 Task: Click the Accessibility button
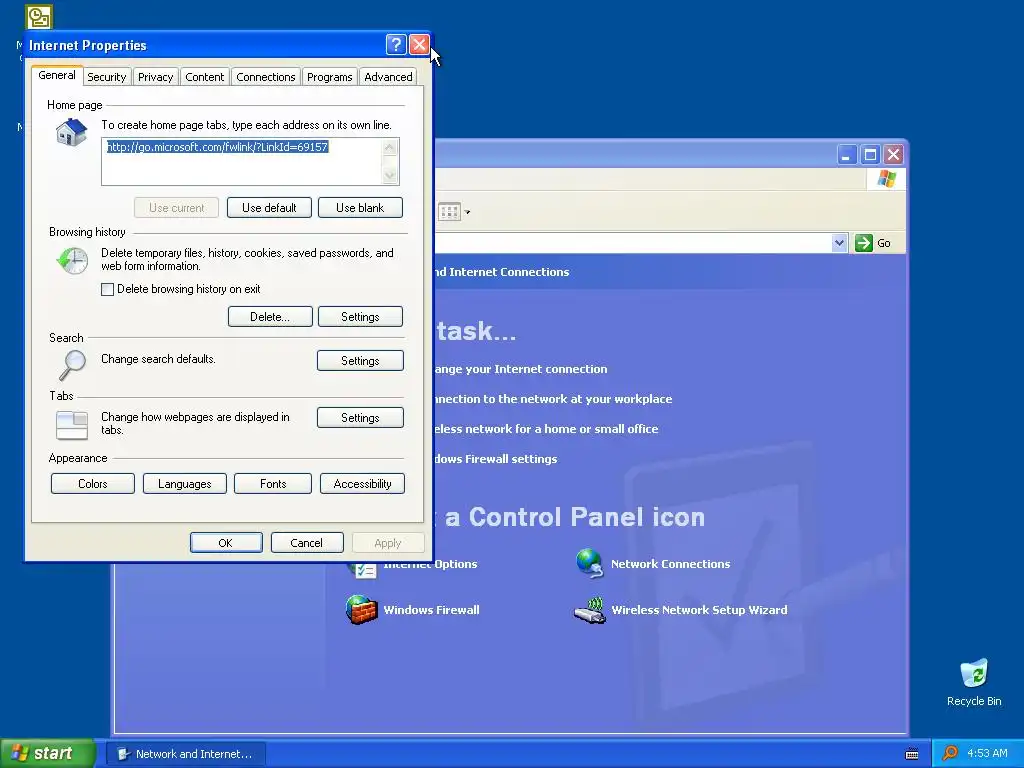(x=362, y=484)
